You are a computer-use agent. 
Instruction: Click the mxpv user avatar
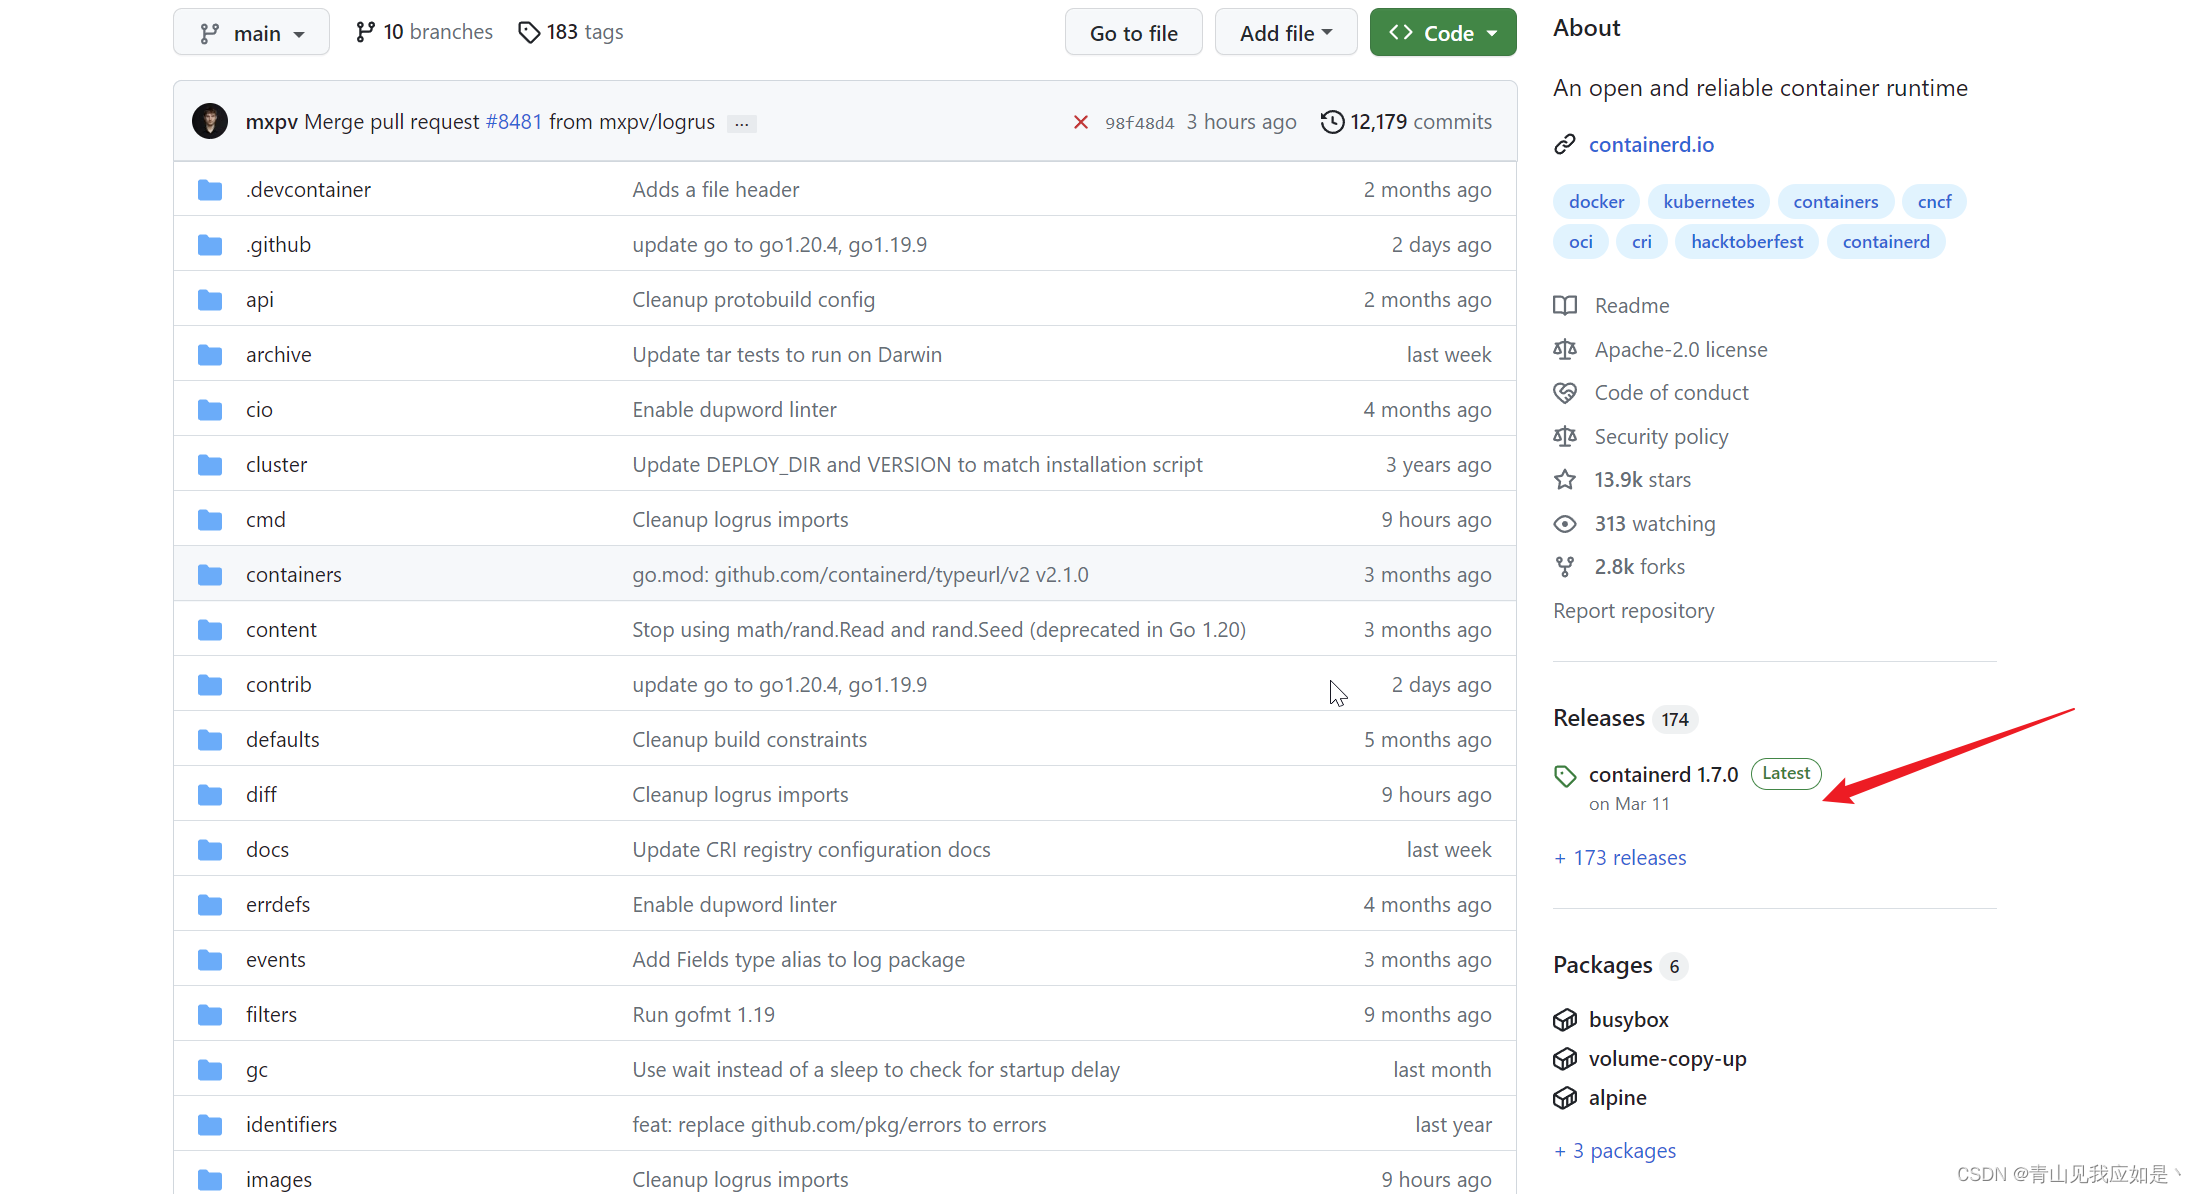[210, 122]
